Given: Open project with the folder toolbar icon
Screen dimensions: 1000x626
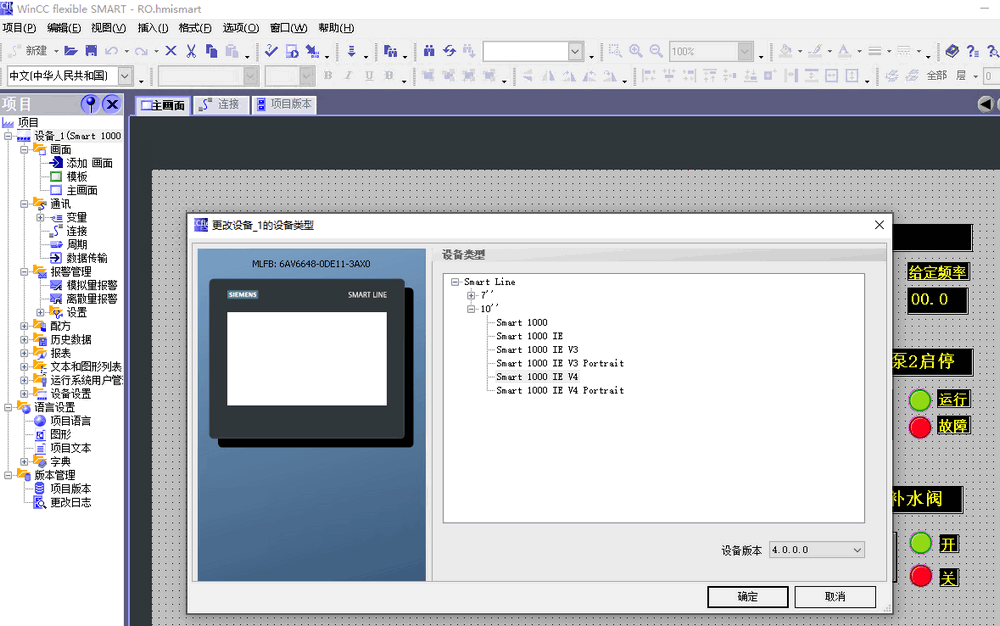Looking at the screenshot, I should 71,51.
